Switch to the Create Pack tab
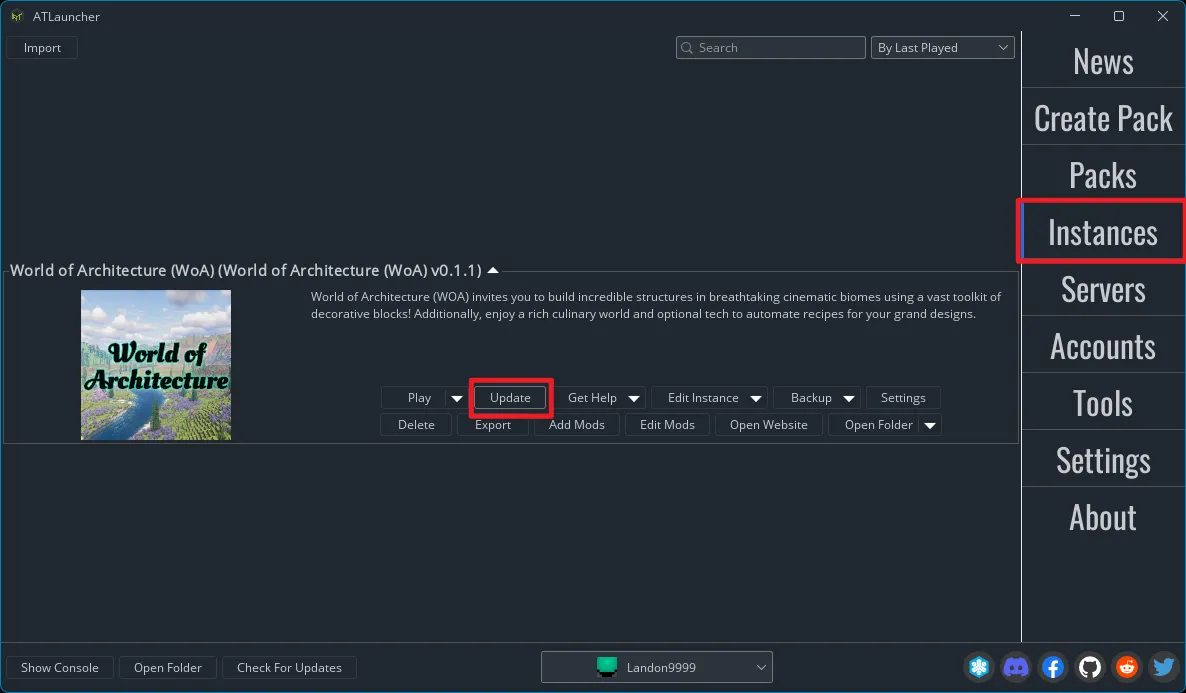Viewport: 1186px width, 693px height. pyautogui.click(x=1103, y=118)
